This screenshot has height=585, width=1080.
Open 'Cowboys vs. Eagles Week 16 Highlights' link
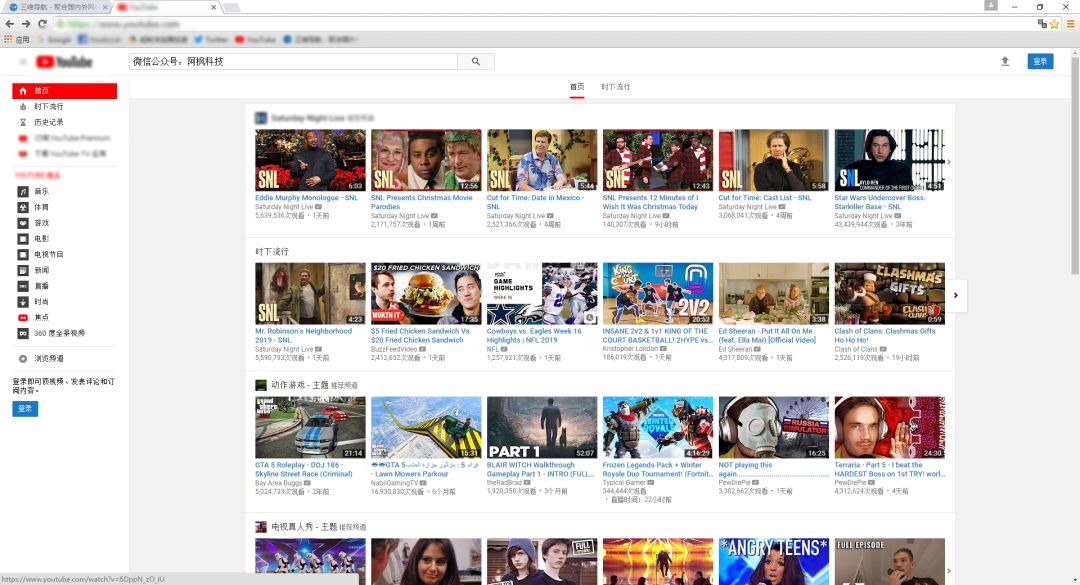534,336
